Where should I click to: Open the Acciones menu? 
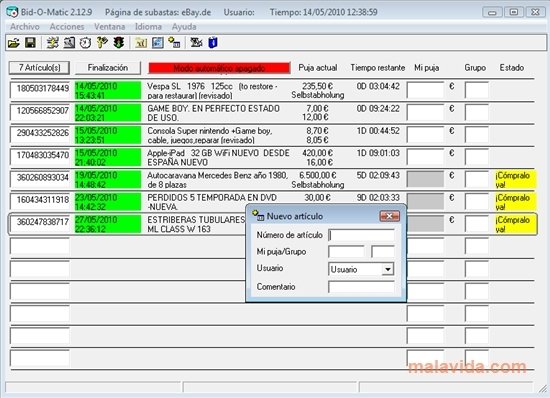click(67, 27)
